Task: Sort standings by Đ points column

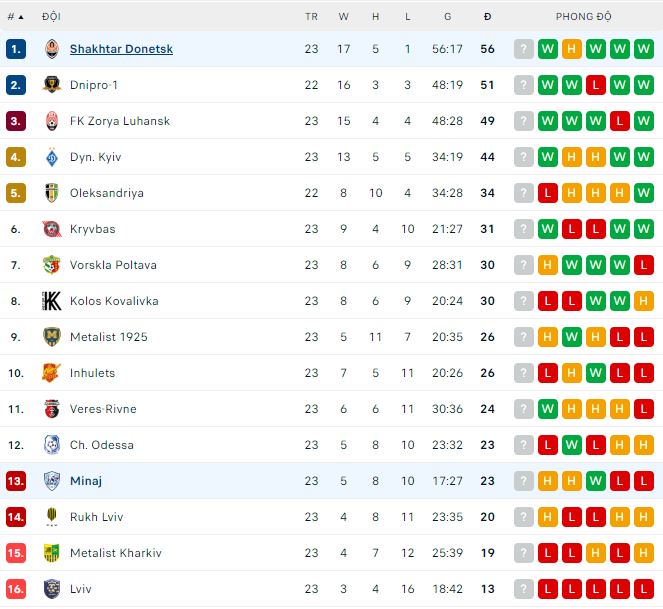Action: [x=487, y=17]
